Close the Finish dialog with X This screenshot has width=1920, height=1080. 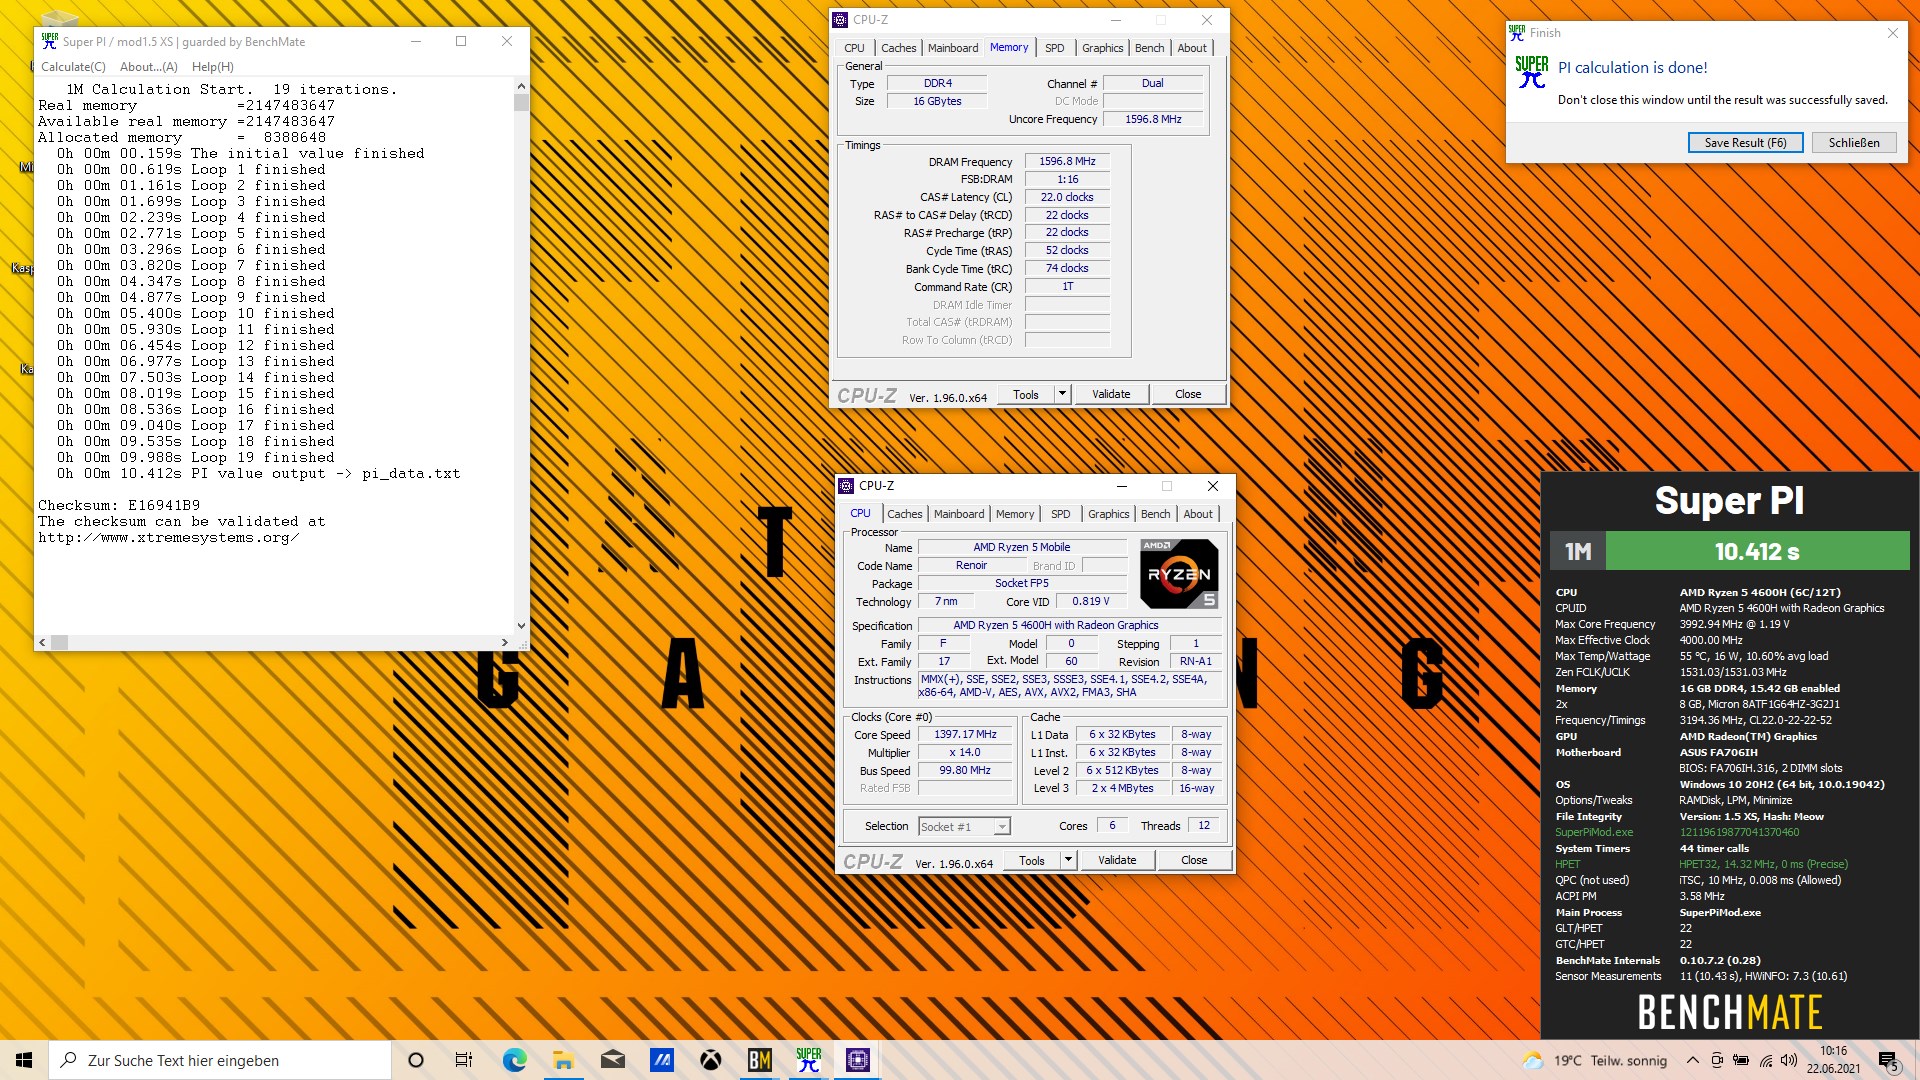click(1892, 33)
